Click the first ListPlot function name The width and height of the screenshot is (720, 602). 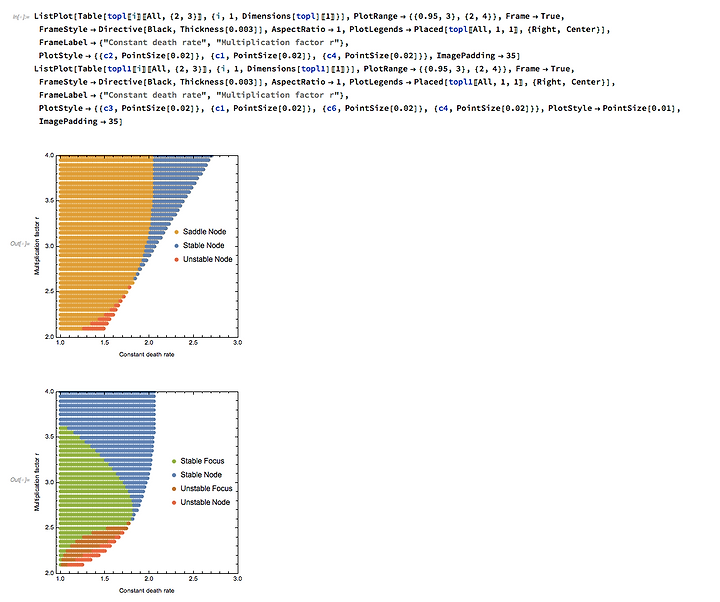(54, 16)
